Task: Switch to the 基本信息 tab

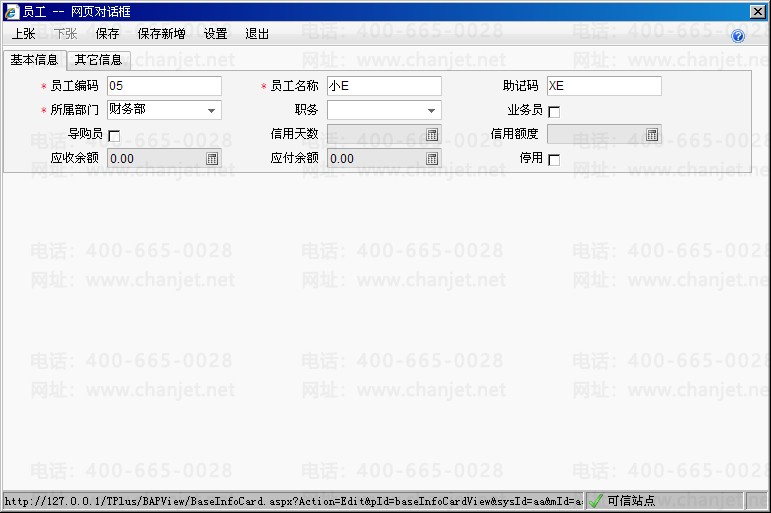Action: pyautogui.click(x=34, y=60)
